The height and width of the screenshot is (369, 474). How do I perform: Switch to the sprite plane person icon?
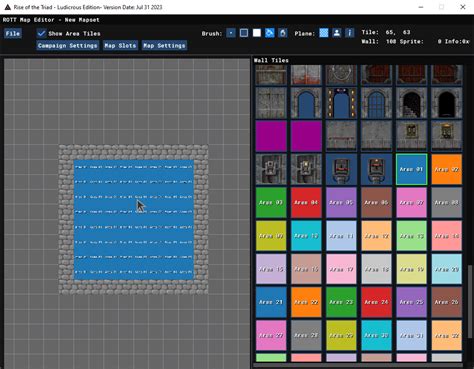(337, 33)
